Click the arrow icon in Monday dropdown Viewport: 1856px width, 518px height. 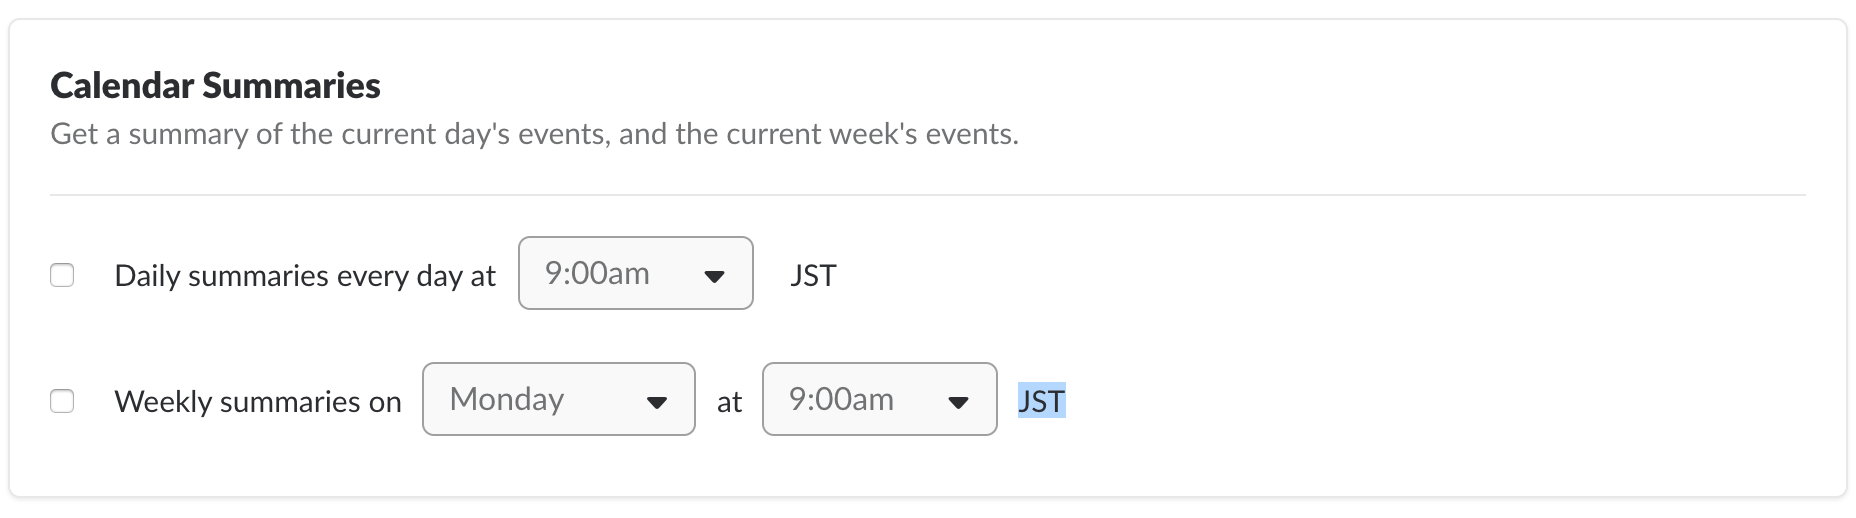click(x=656, y=402)
